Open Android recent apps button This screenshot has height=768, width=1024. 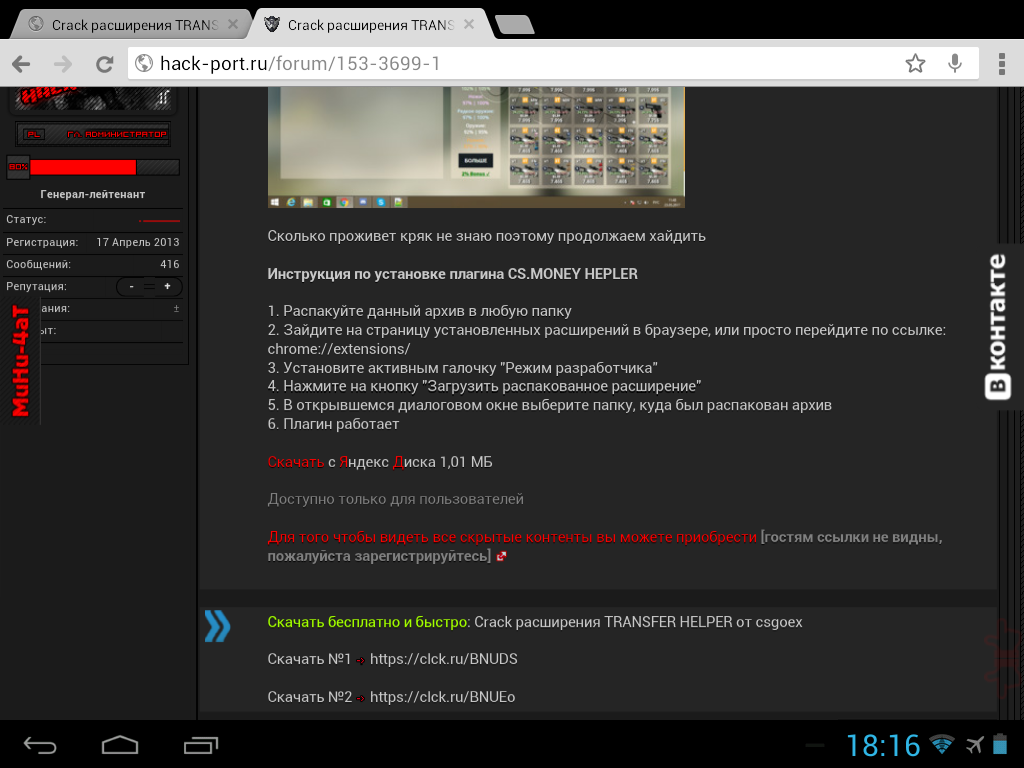[x=200, y=744]
